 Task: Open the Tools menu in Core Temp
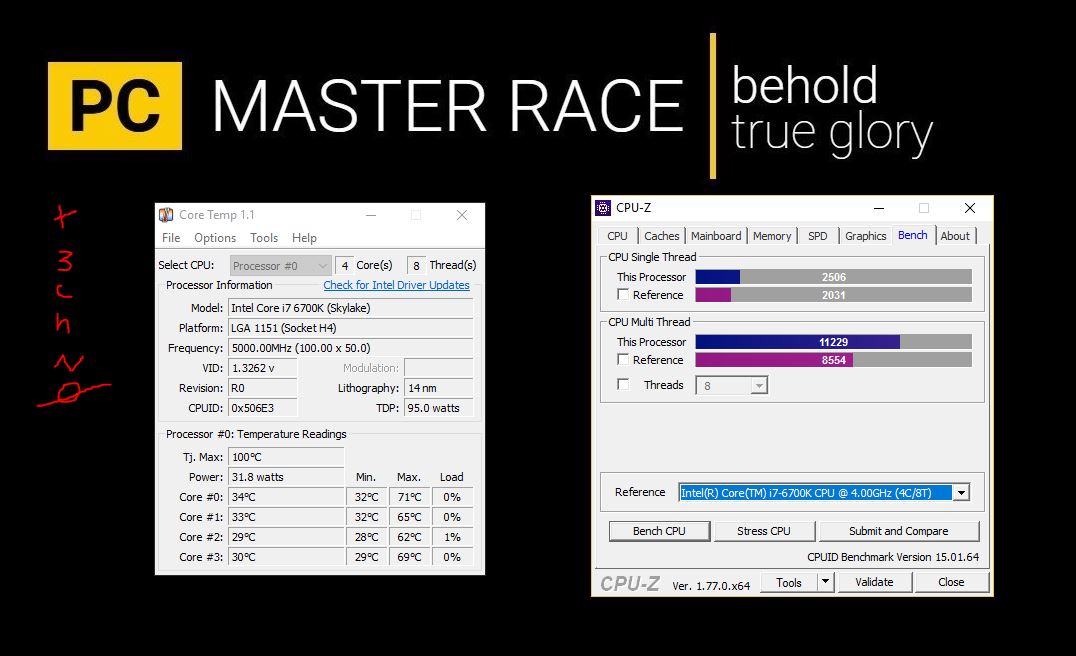coord(264,237)
